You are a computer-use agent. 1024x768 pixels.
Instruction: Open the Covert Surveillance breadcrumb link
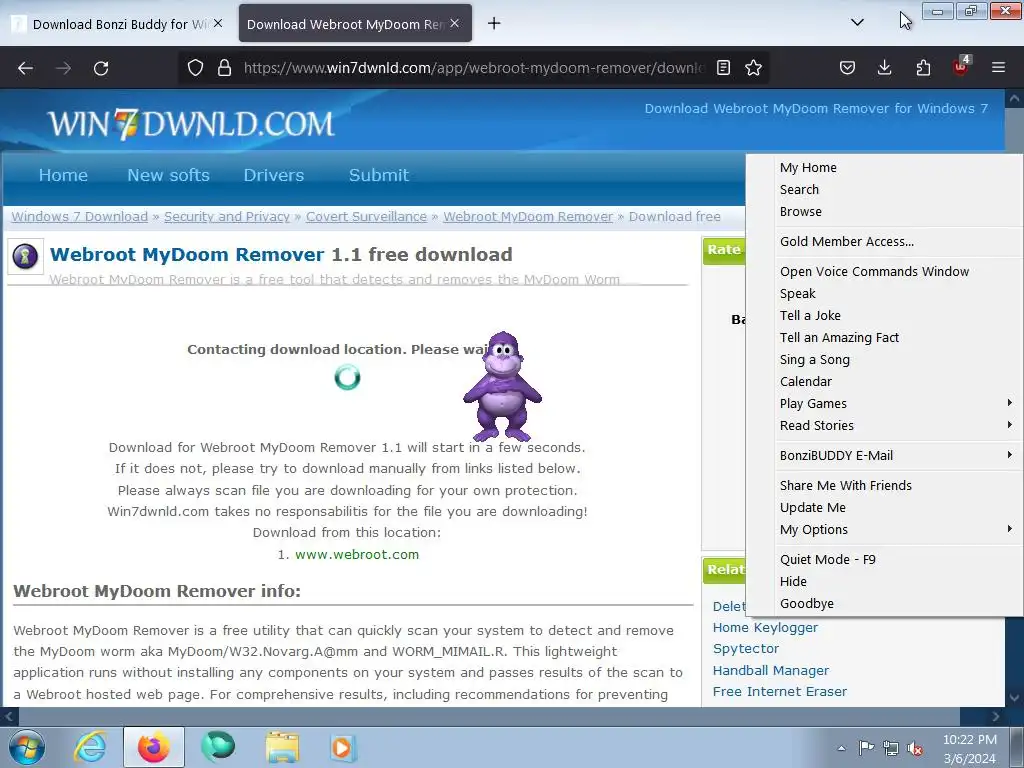[366, 217]
